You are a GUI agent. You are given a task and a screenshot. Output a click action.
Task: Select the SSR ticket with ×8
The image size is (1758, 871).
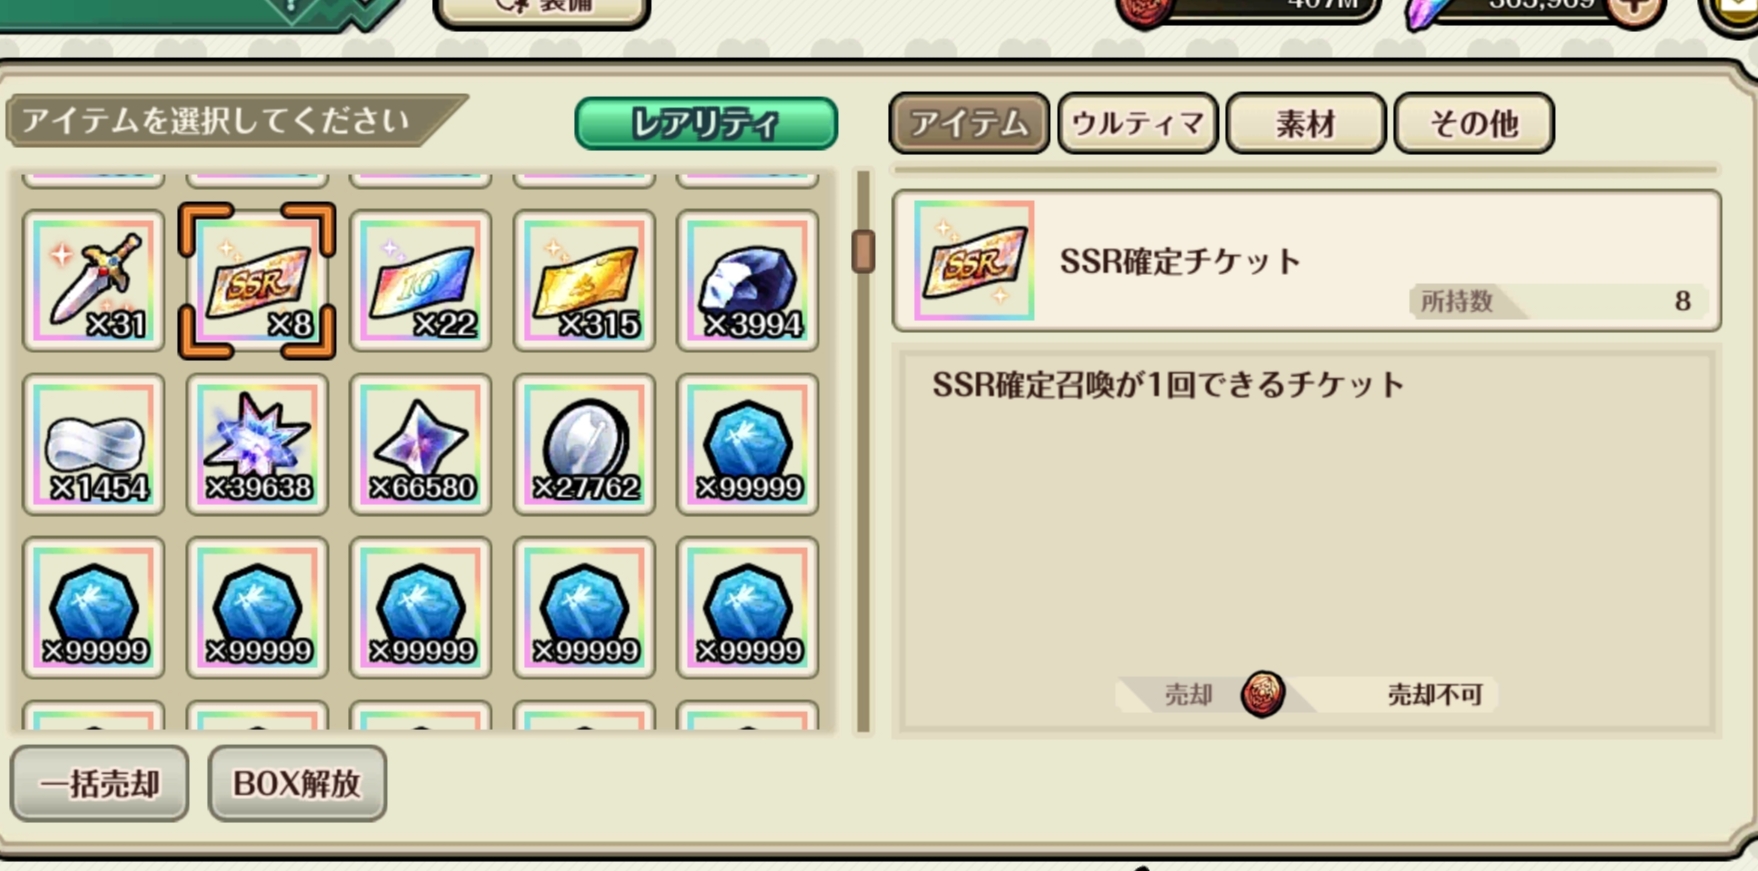[257, 281]
